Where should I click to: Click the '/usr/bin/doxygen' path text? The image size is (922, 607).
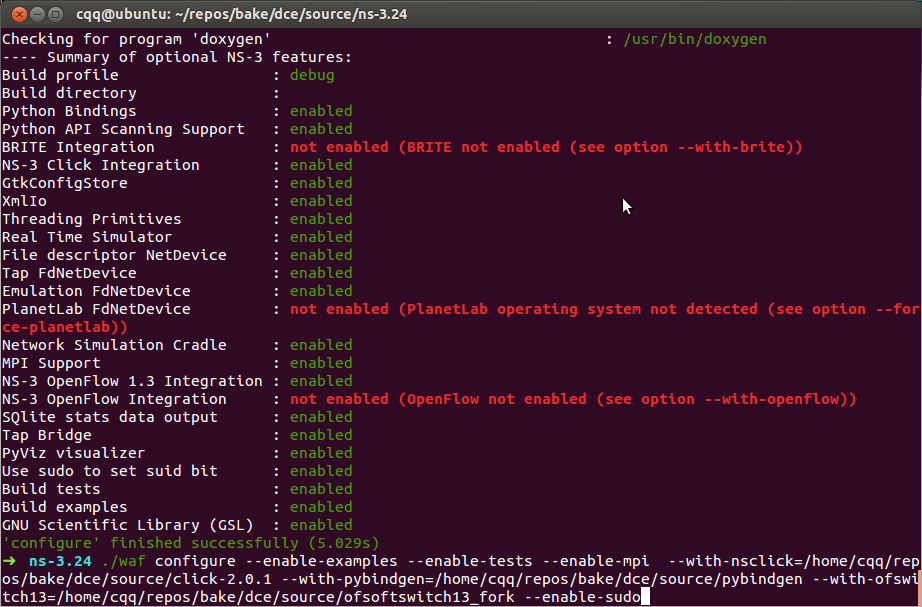pyautogui.click(x=695, y=39)
